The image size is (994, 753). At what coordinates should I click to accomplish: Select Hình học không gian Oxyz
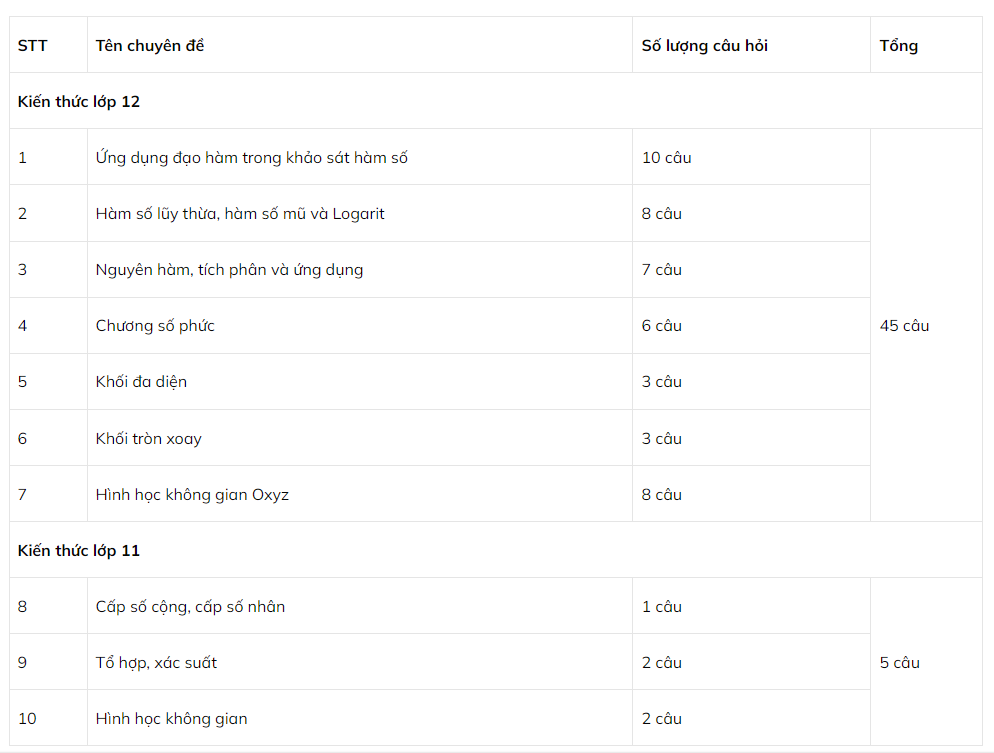click(x=192, y=495)
